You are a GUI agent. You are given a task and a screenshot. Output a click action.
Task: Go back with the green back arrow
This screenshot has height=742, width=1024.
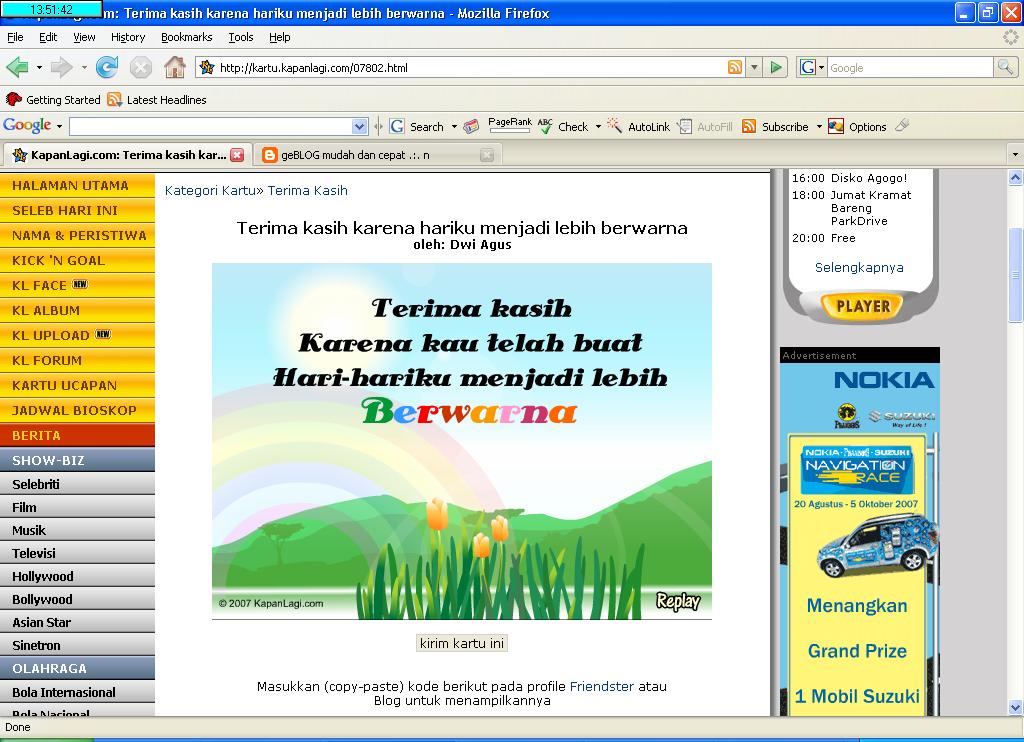pyautogui.click(x=17, y=67)
